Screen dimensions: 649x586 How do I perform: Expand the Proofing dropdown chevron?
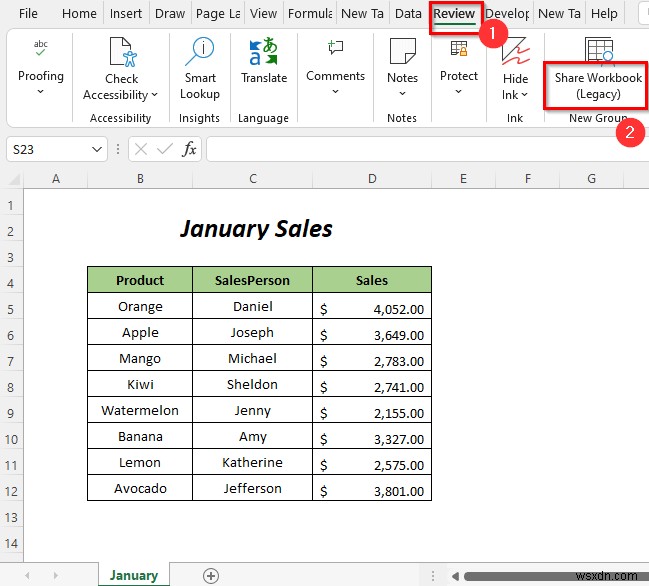(x=41, y=91)
